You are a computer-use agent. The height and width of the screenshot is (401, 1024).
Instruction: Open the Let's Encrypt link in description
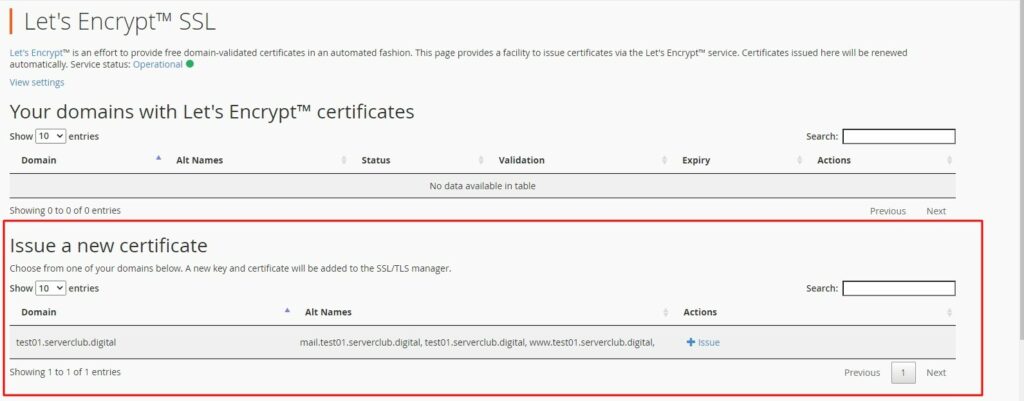coord(35,53)
